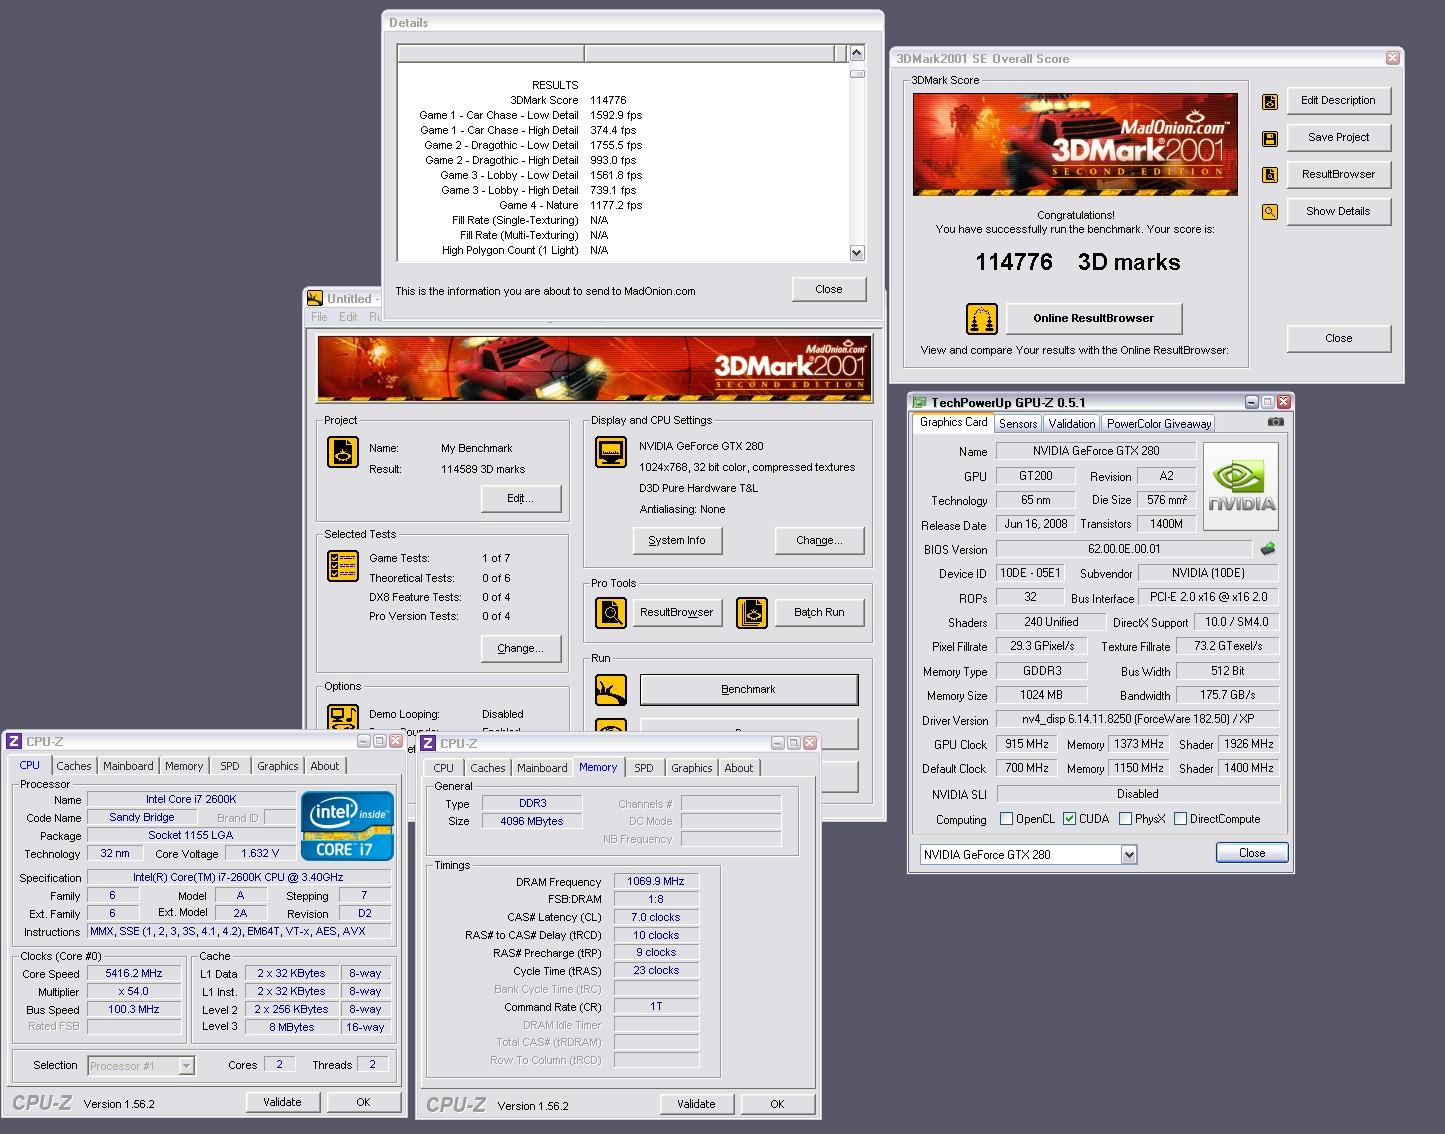Click the ResultBrowser document icon in score window
The image size is (1445, 1134).
(x=1270, y=175)
